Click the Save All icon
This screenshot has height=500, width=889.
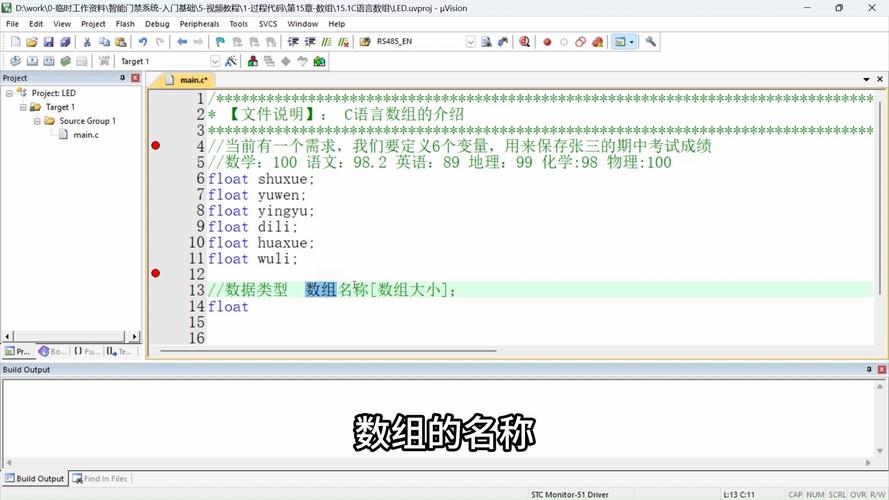[65, 42]
